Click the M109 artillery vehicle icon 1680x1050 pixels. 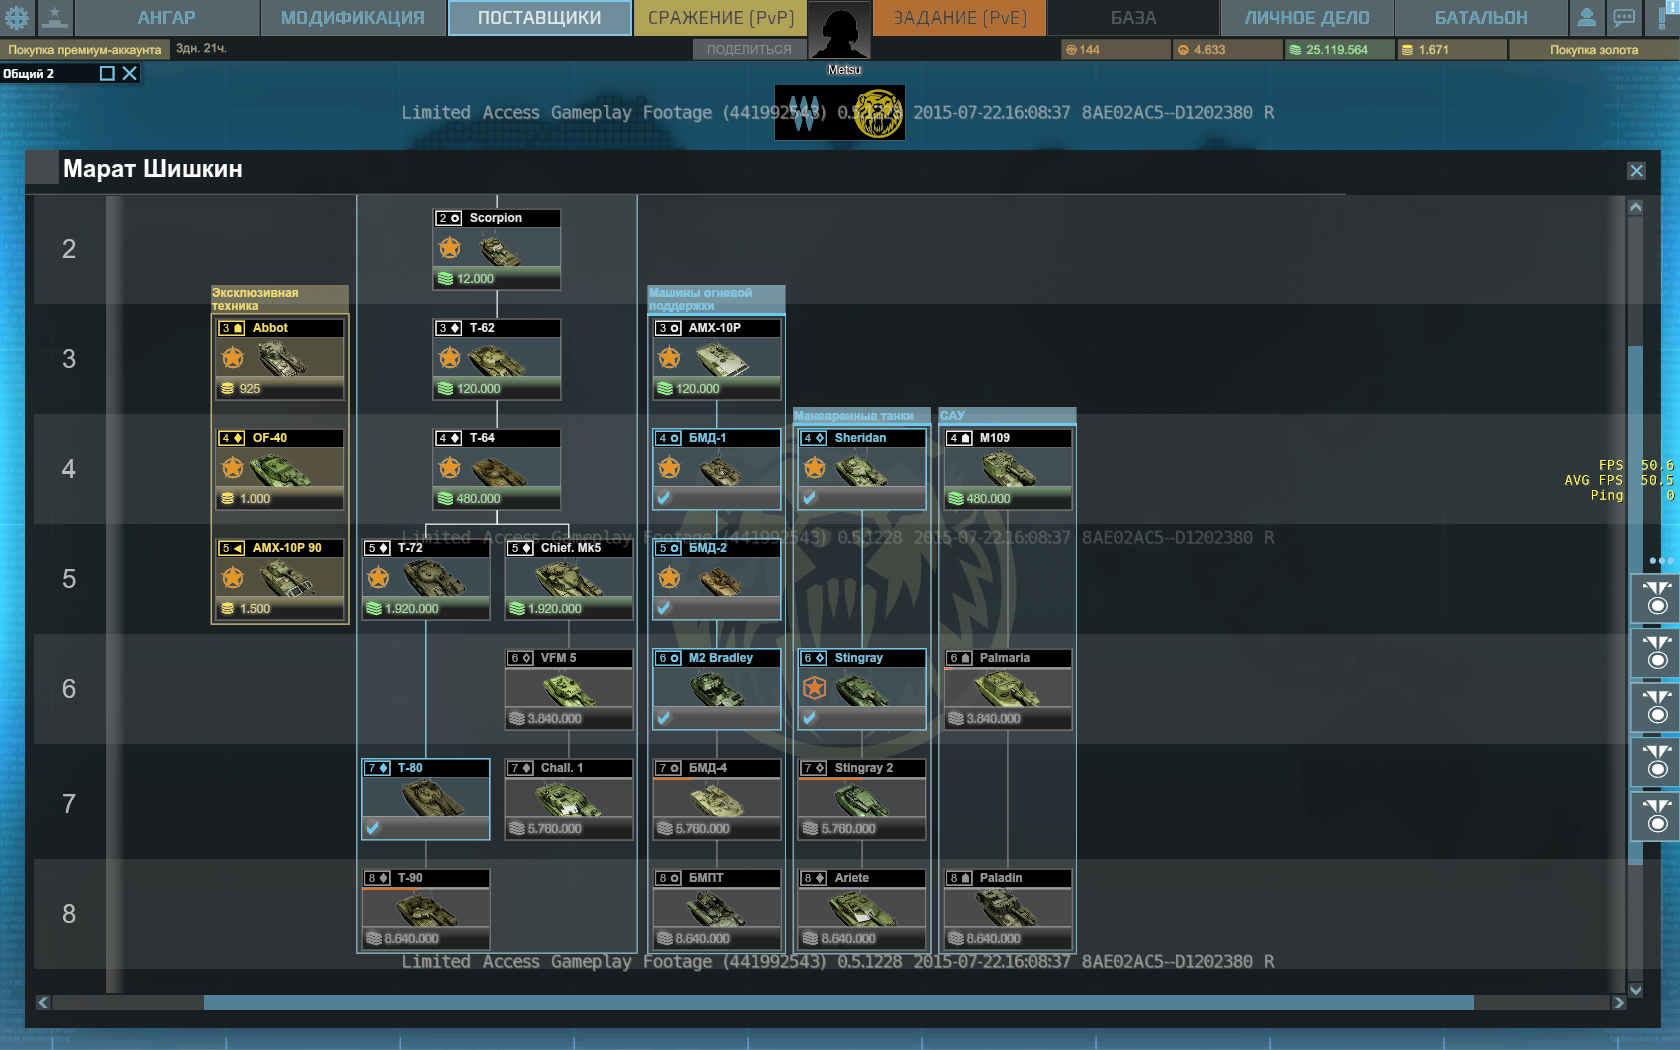[1007, 468]
